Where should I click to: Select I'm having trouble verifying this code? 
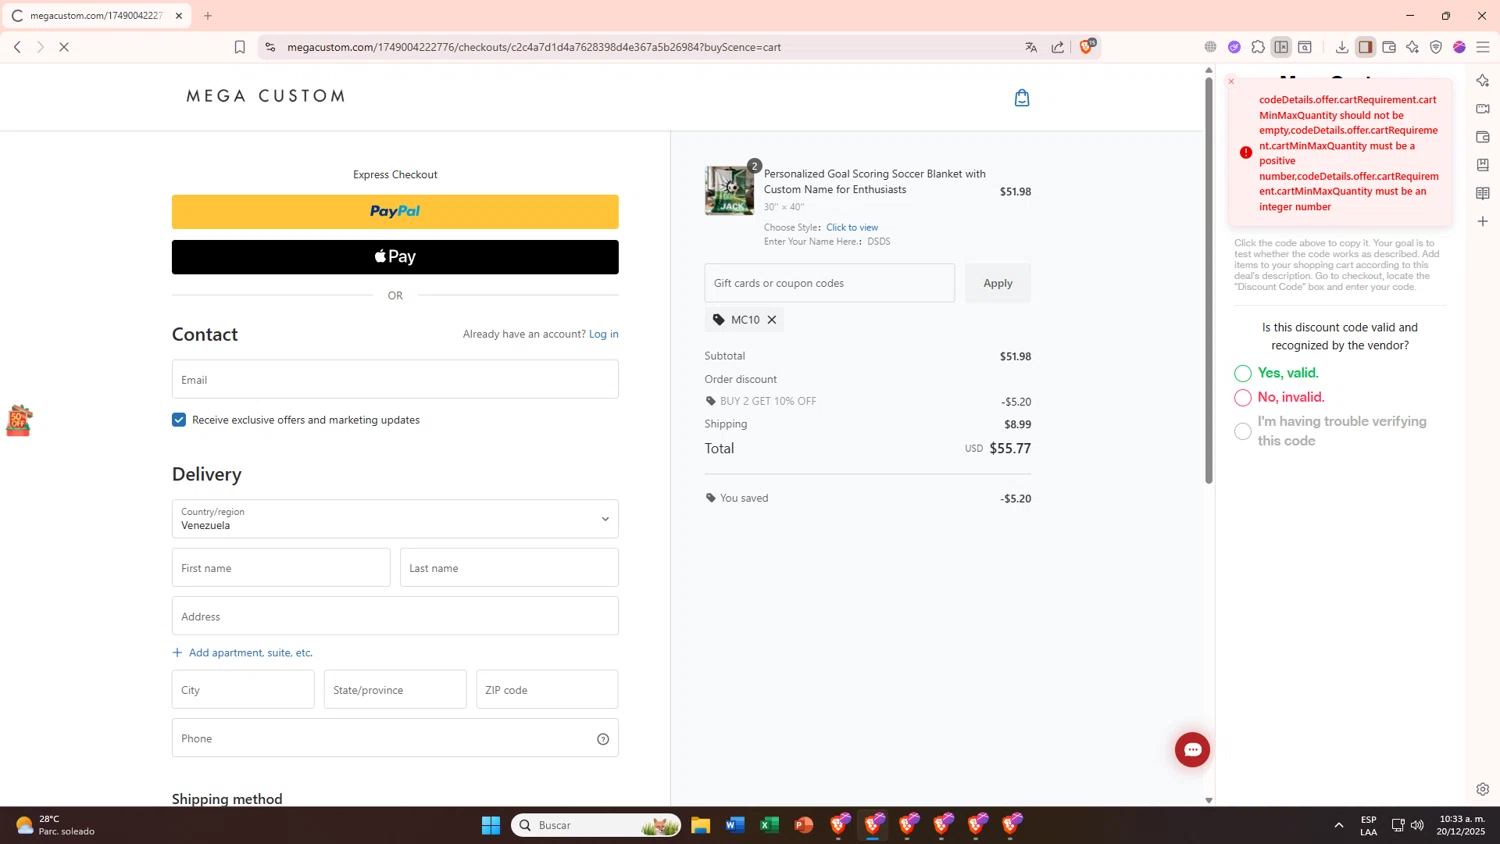tap(1243, 431)
